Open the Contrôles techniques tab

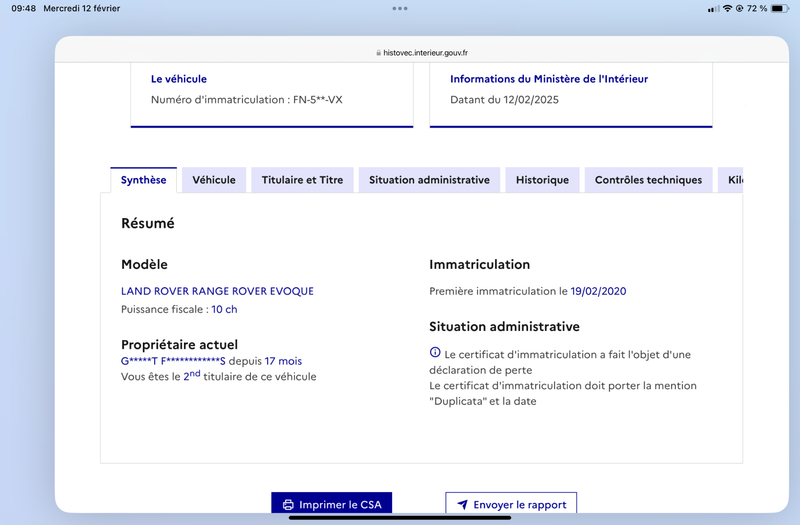pyautogui.click(x=648, y=180)
